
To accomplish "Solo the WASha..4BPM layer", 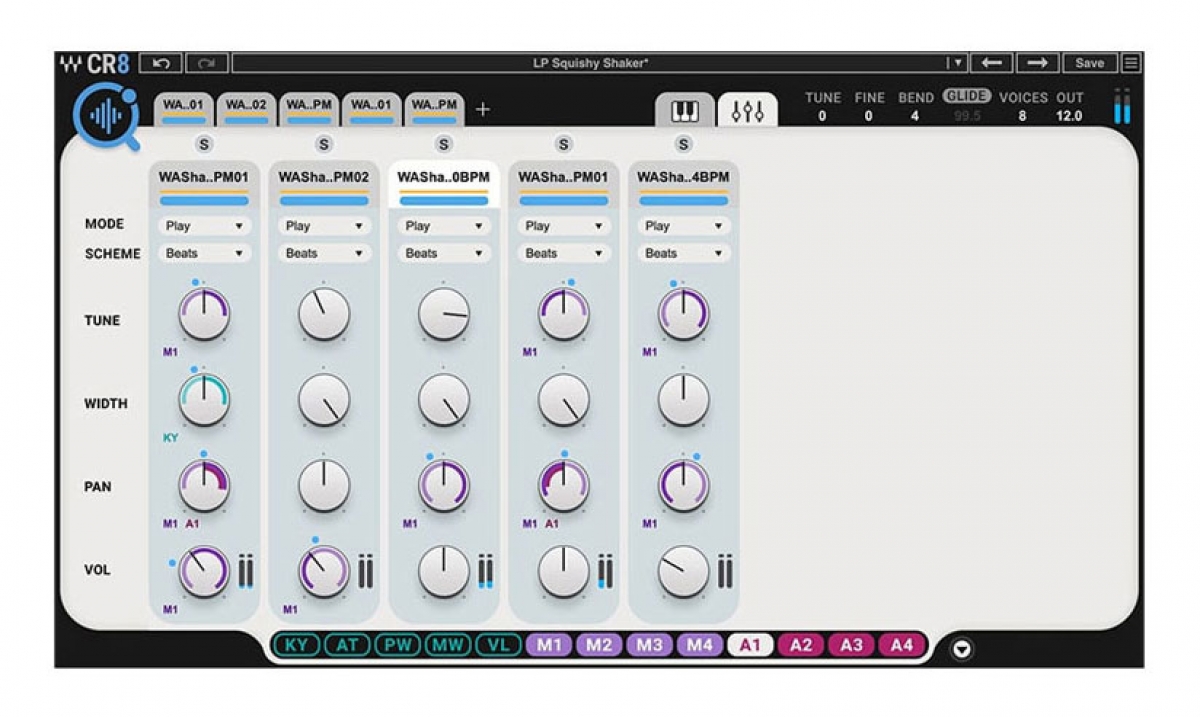I will tap(684, 144).
